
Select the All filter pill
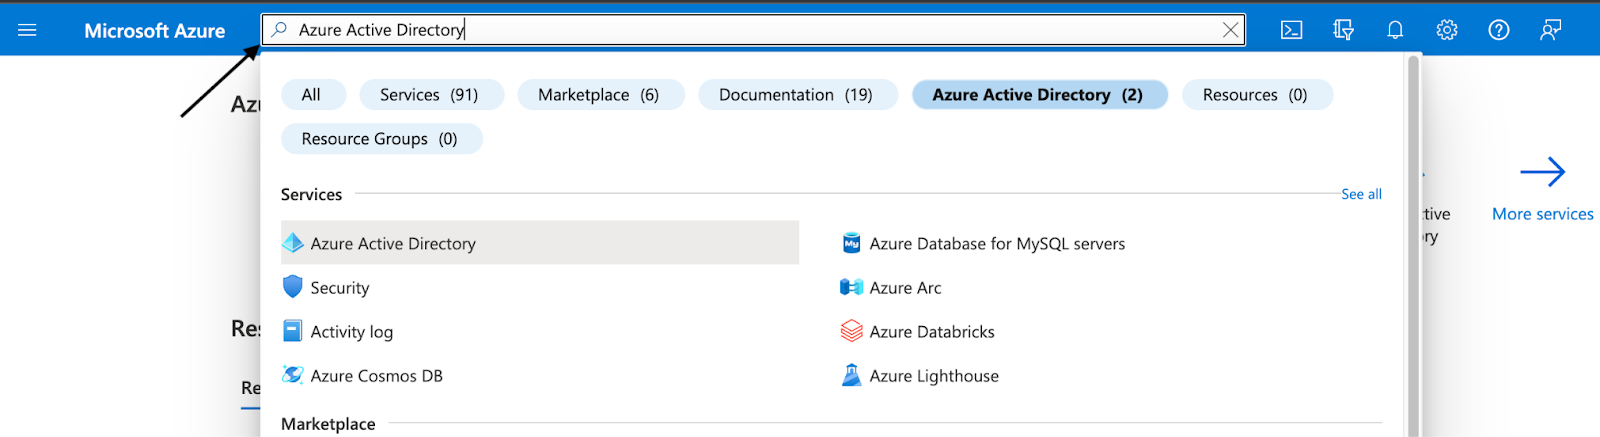(311, 95)
